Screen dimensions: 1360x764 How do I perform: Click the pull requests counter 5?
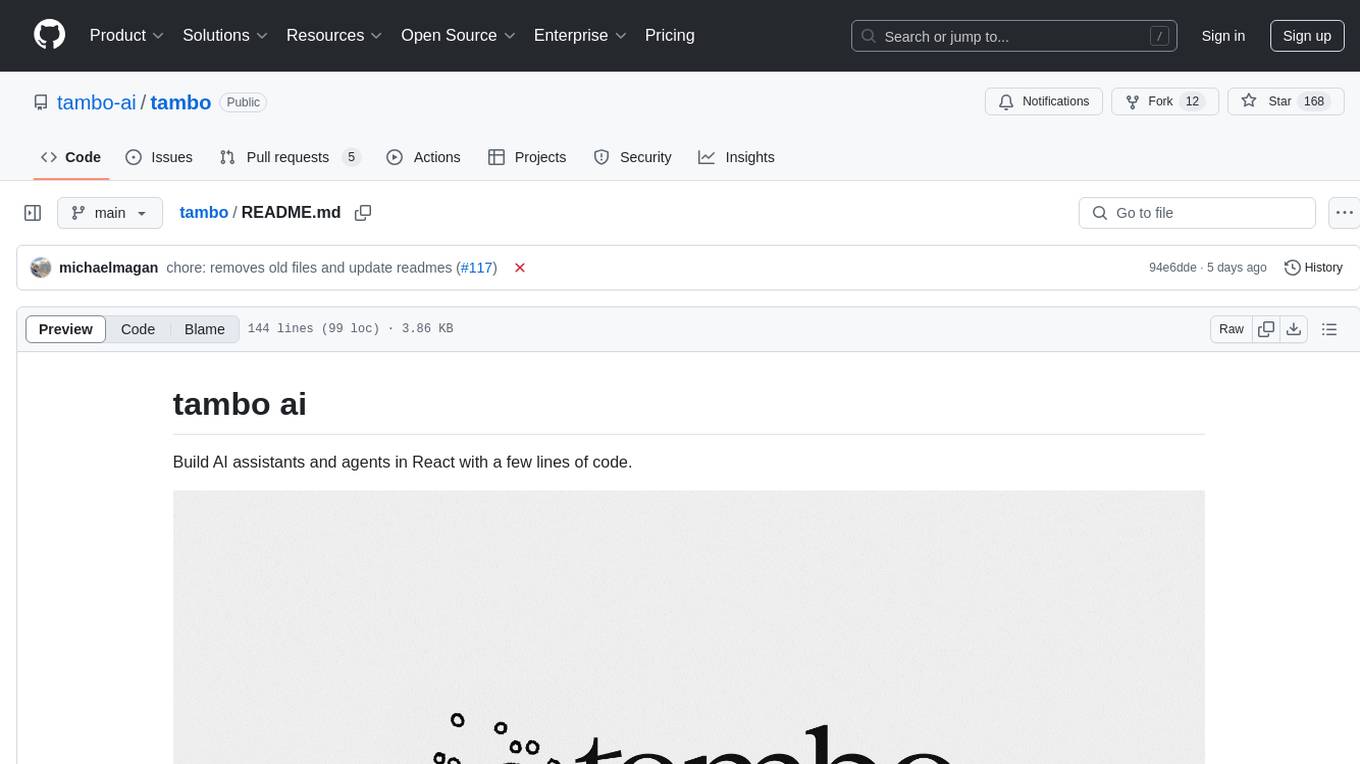(351, 157)
